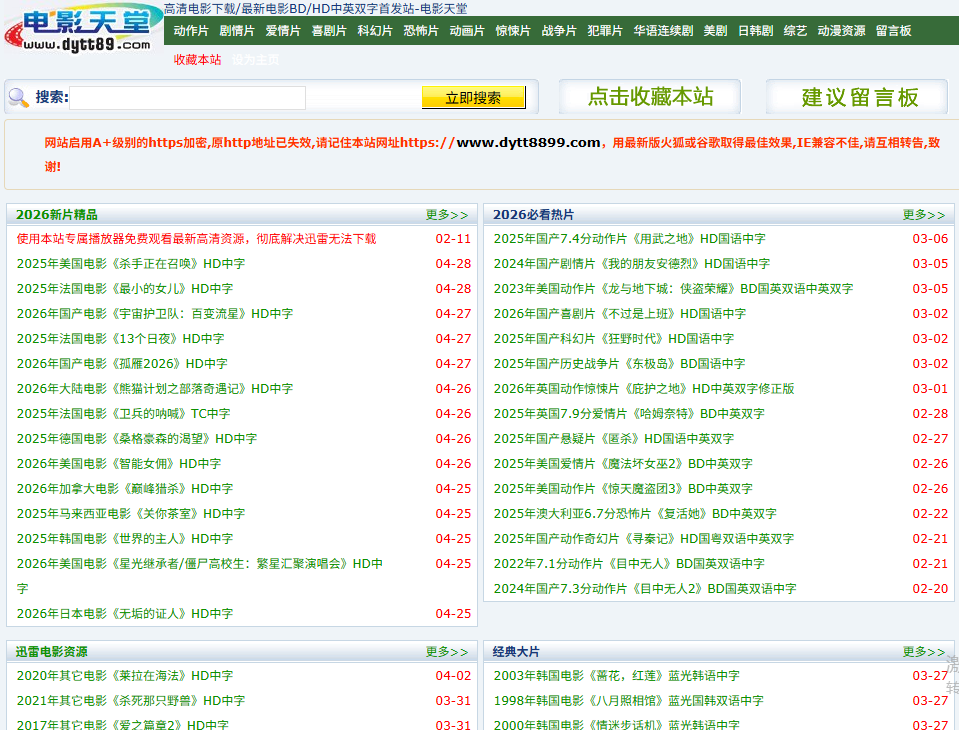The width and height of the screenshot is (959, 730).
Task: Go to the 华语连续剧 navigation tab
Action: 662,31
